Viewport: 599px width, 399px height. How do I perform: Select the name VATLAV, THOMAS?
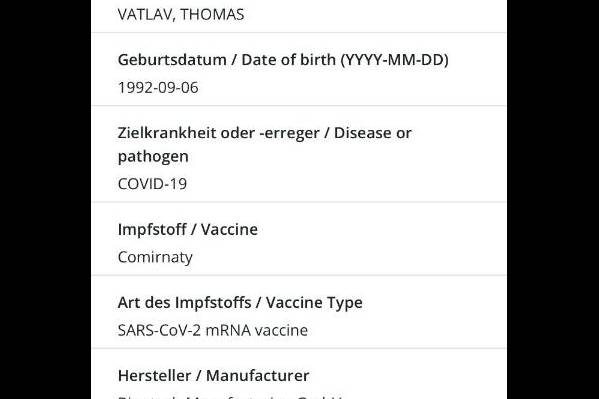[181, 15]
